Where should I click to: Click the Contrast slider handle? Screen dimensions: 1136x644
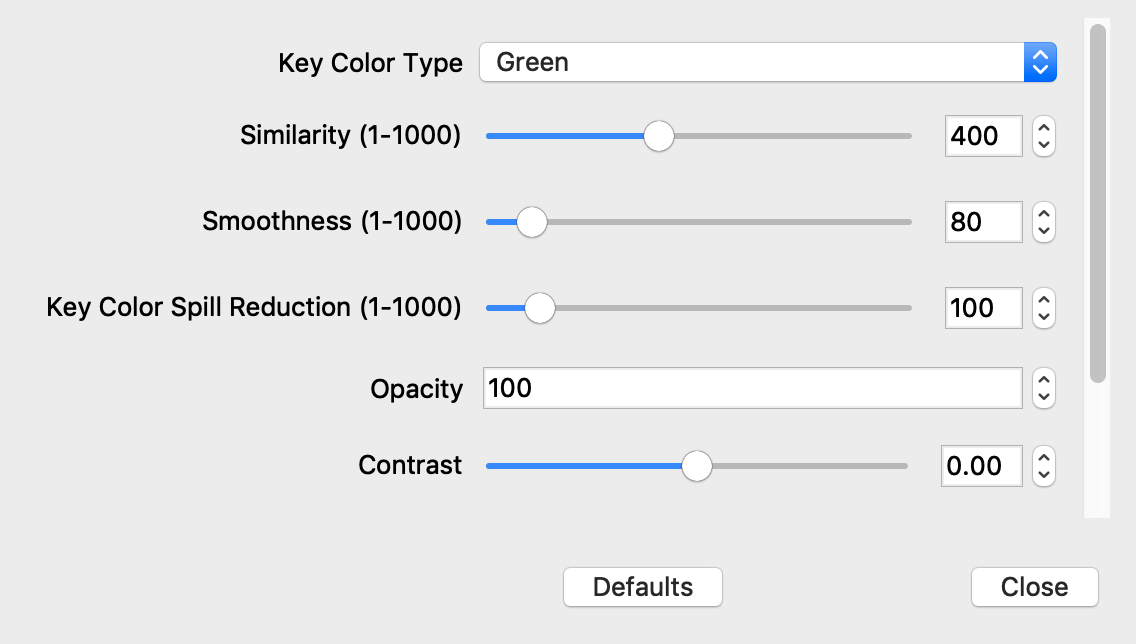[696, 466]
